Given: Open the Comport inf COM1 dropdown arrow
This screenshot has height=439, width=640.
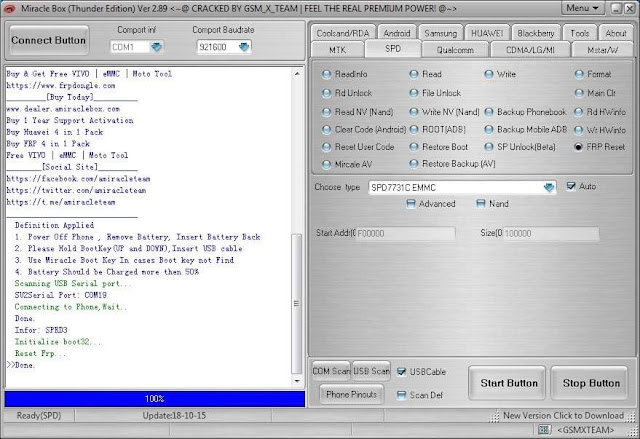Looking at the screenshot, I should (x=157, y=47).
